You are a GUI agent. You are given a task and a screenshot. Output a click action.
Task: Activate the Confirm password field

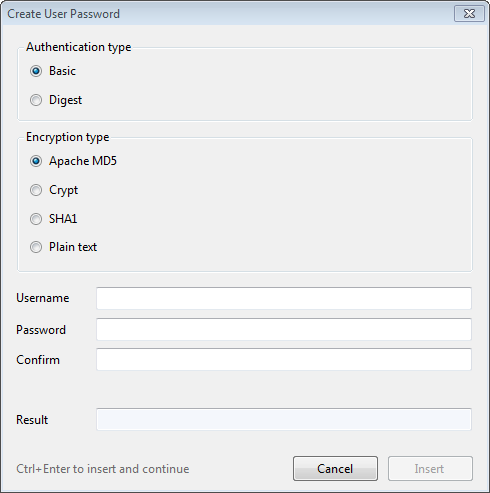pyautogui.click(x=284, y=359)
